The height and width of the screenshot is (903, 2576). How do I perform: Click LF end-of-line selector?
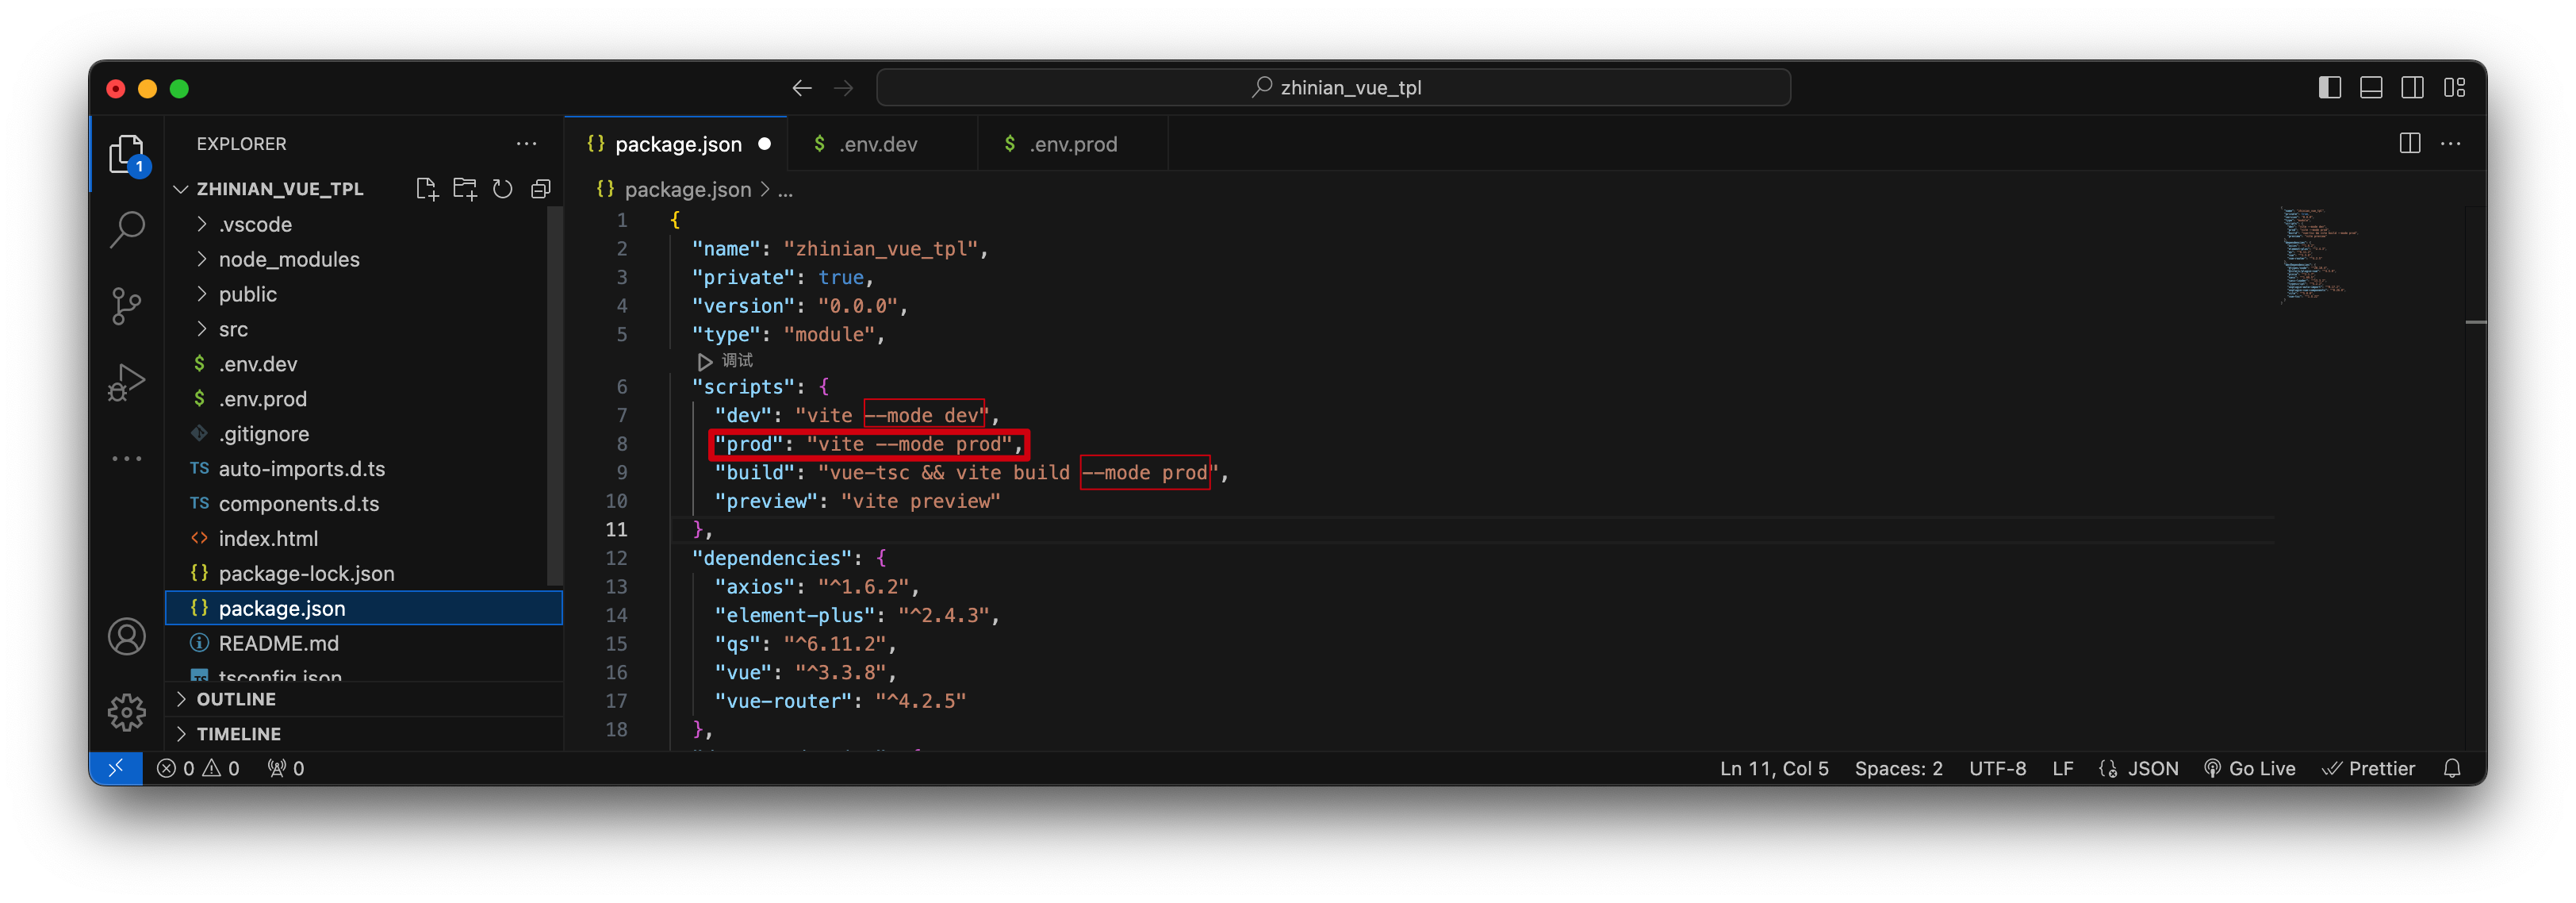(x=2062, y=768)
